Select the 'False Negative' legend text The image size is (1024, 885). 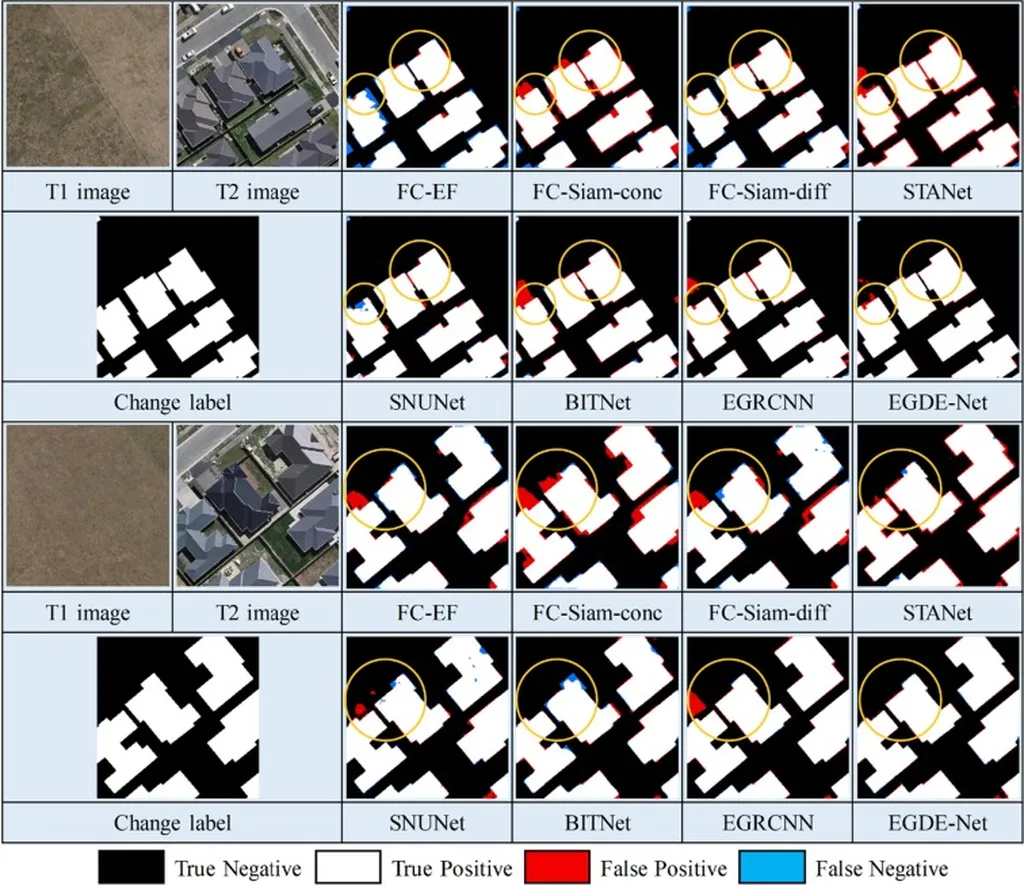[882, 869]
